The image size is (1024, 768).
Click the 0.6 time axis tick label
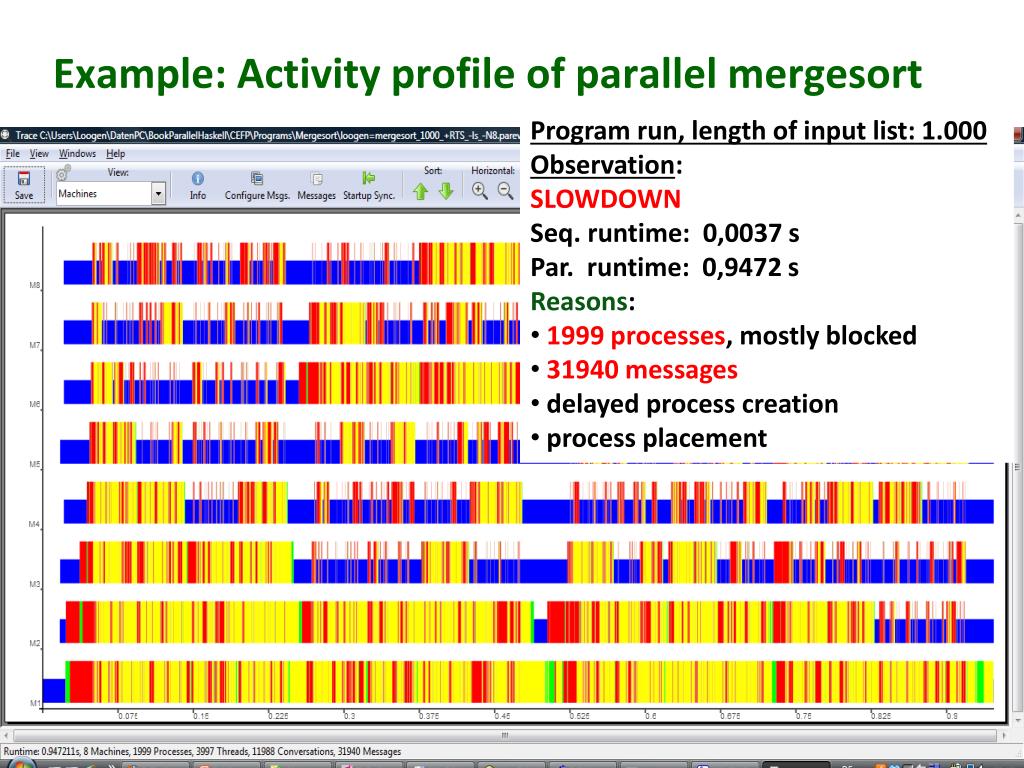(x=650, y=716)
